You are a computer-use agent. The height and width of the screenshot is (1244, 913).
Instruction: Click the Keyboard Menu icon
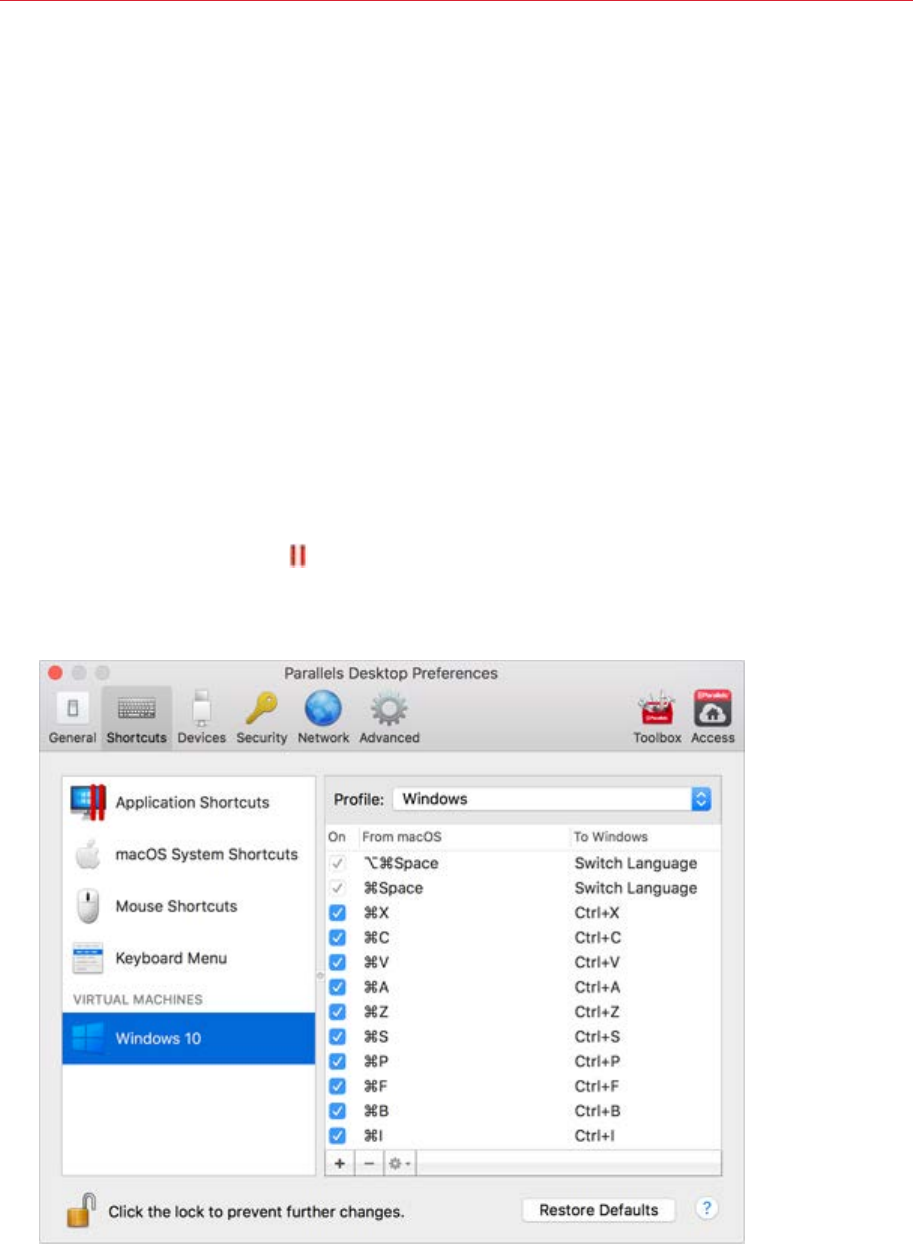pos(88,958)
